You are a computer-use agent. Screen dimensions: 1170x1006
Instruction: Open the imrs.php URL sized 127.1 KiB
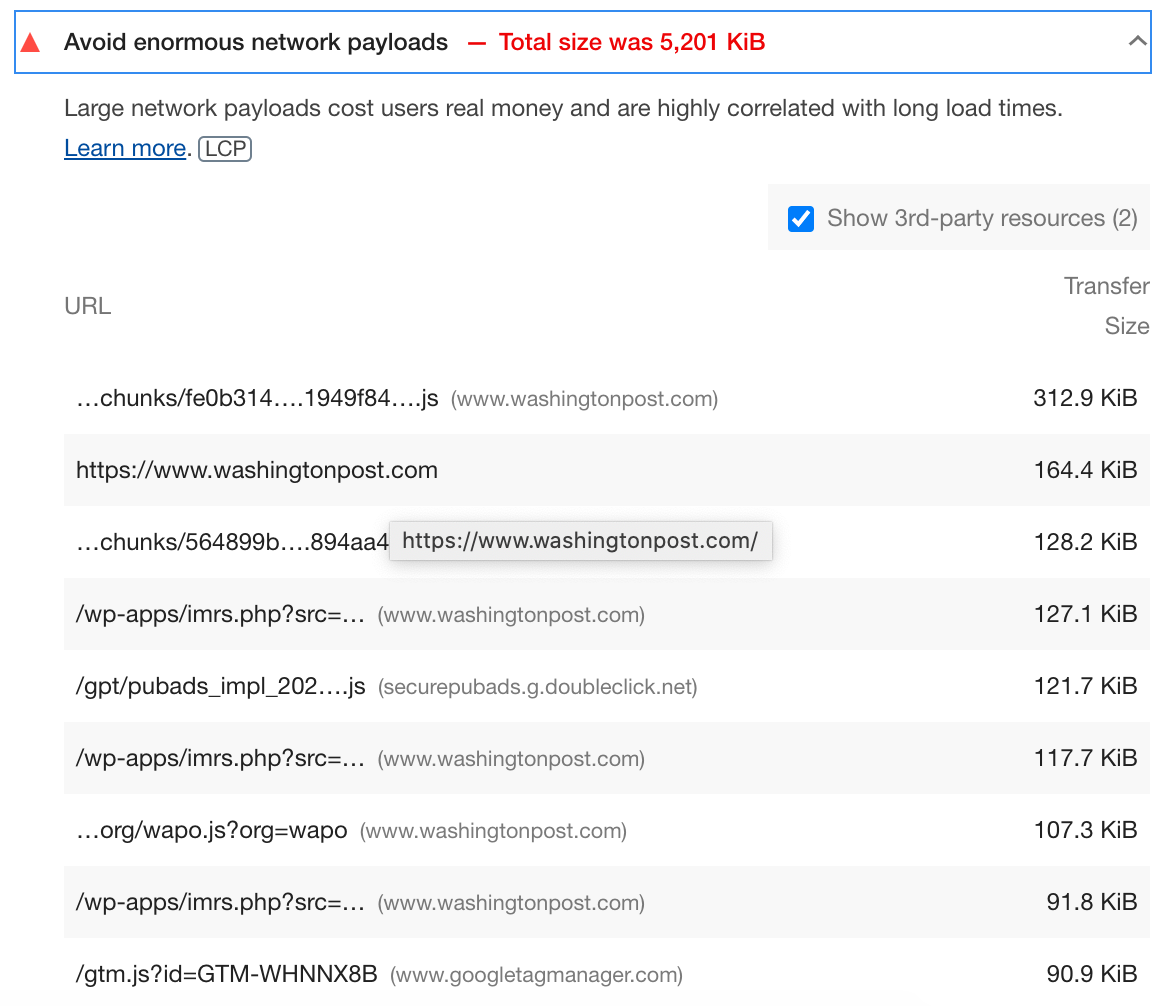[x=220, y=614]
